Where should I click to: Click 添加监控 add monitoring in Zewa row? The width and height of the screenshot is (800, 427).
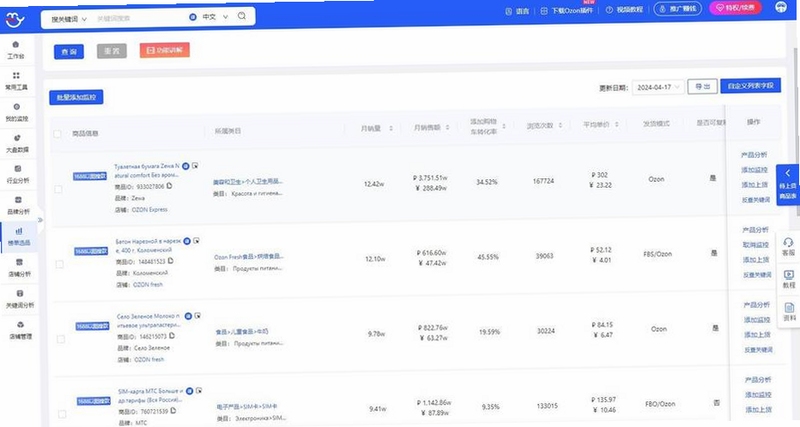tap(755, 169)
